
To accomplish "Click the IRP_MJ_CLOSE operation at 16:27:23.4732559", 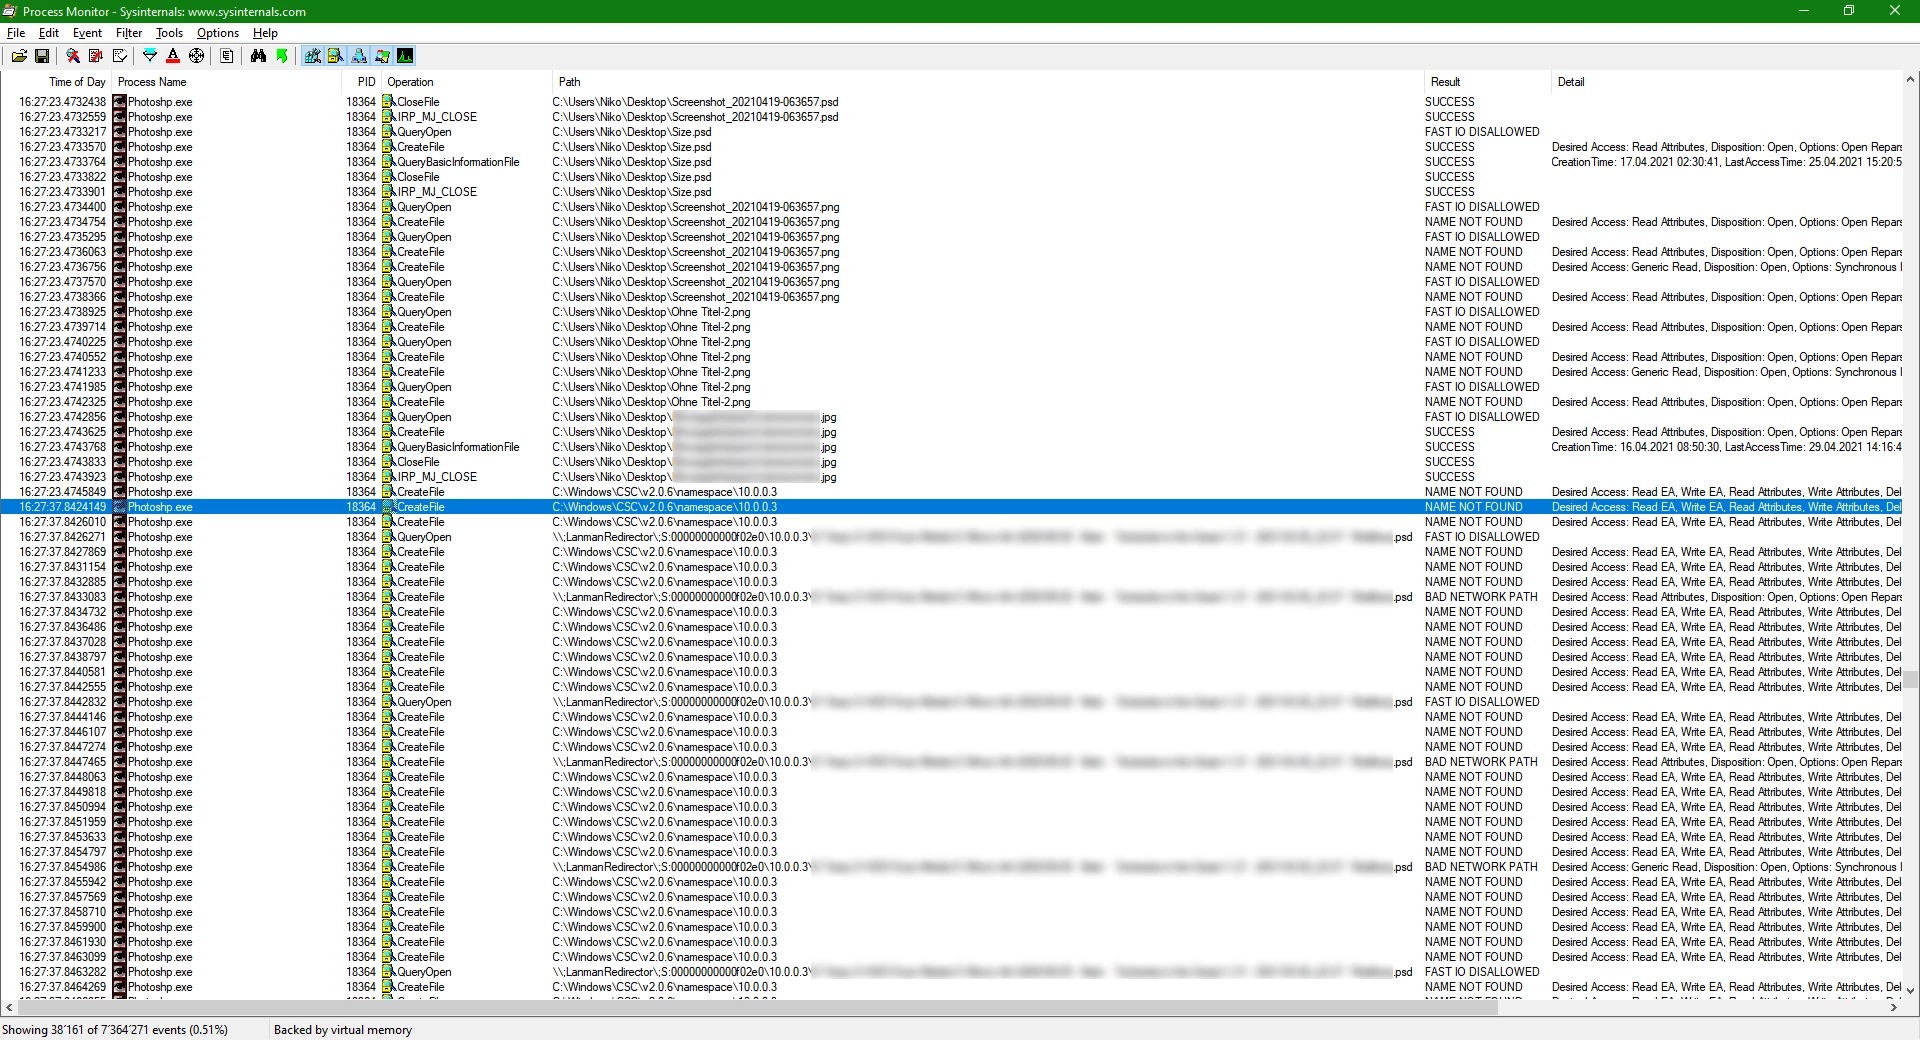I will (437, 117).
